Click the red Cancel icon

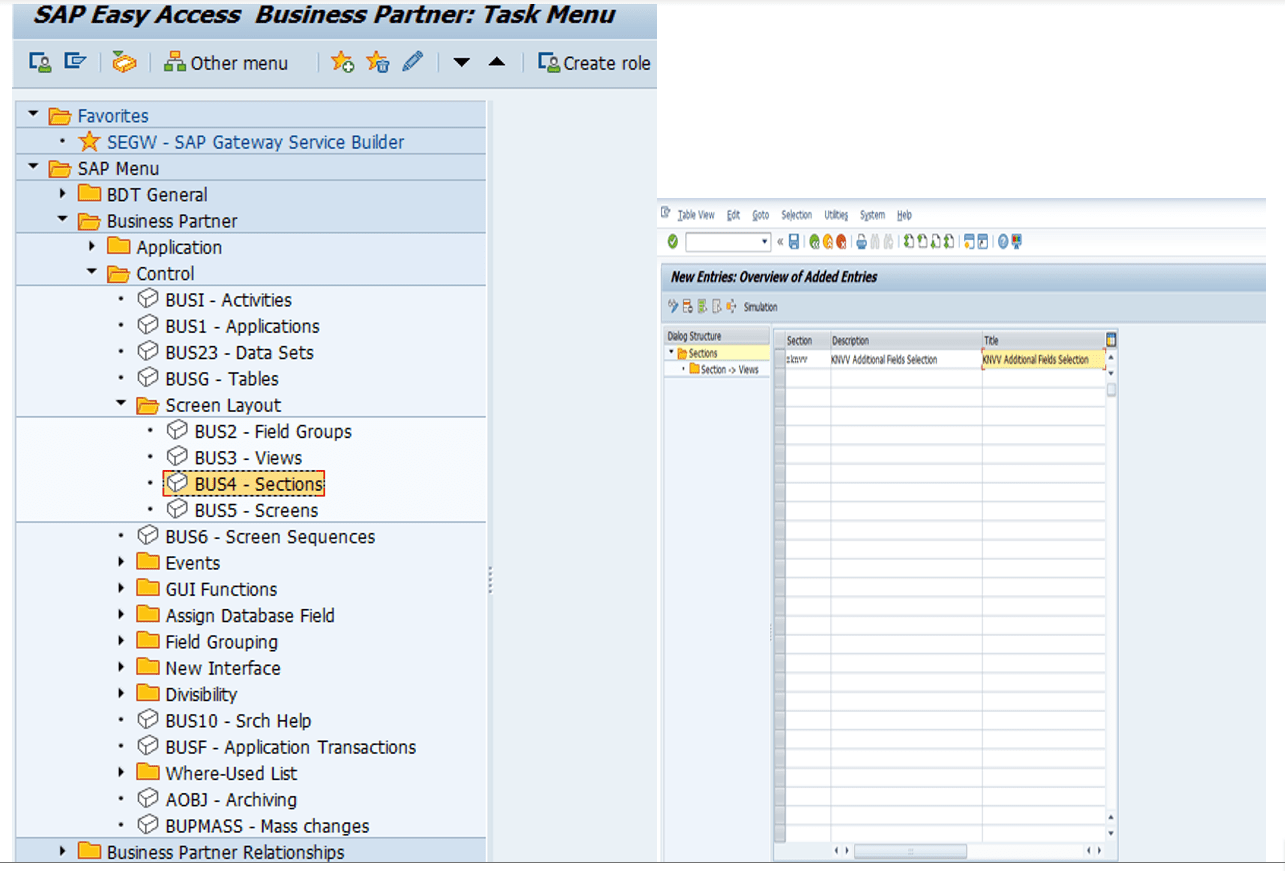(x=841, y=242)
